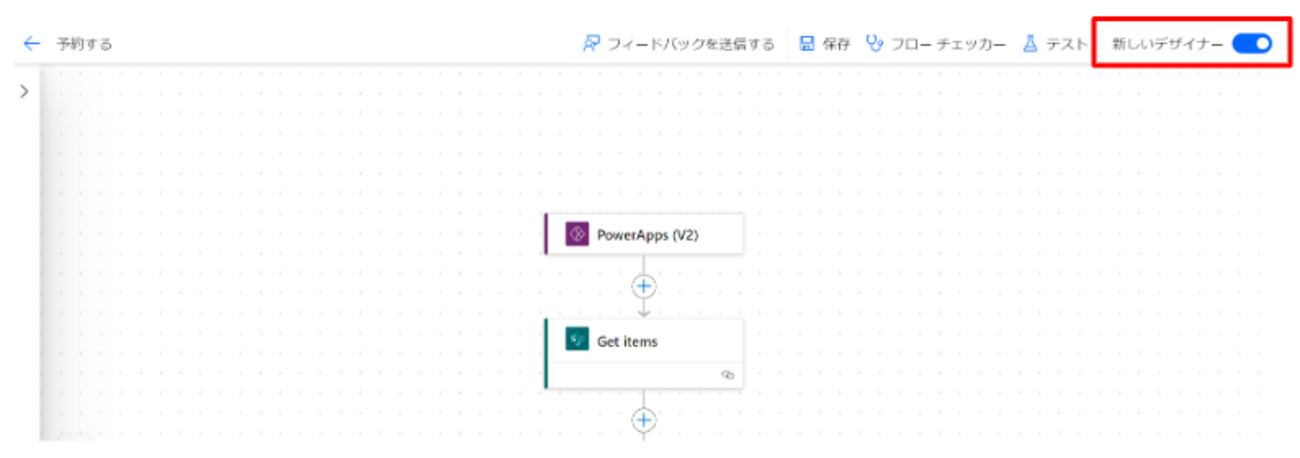Click the connection link icon on Get items

click(x=727, y=374)
